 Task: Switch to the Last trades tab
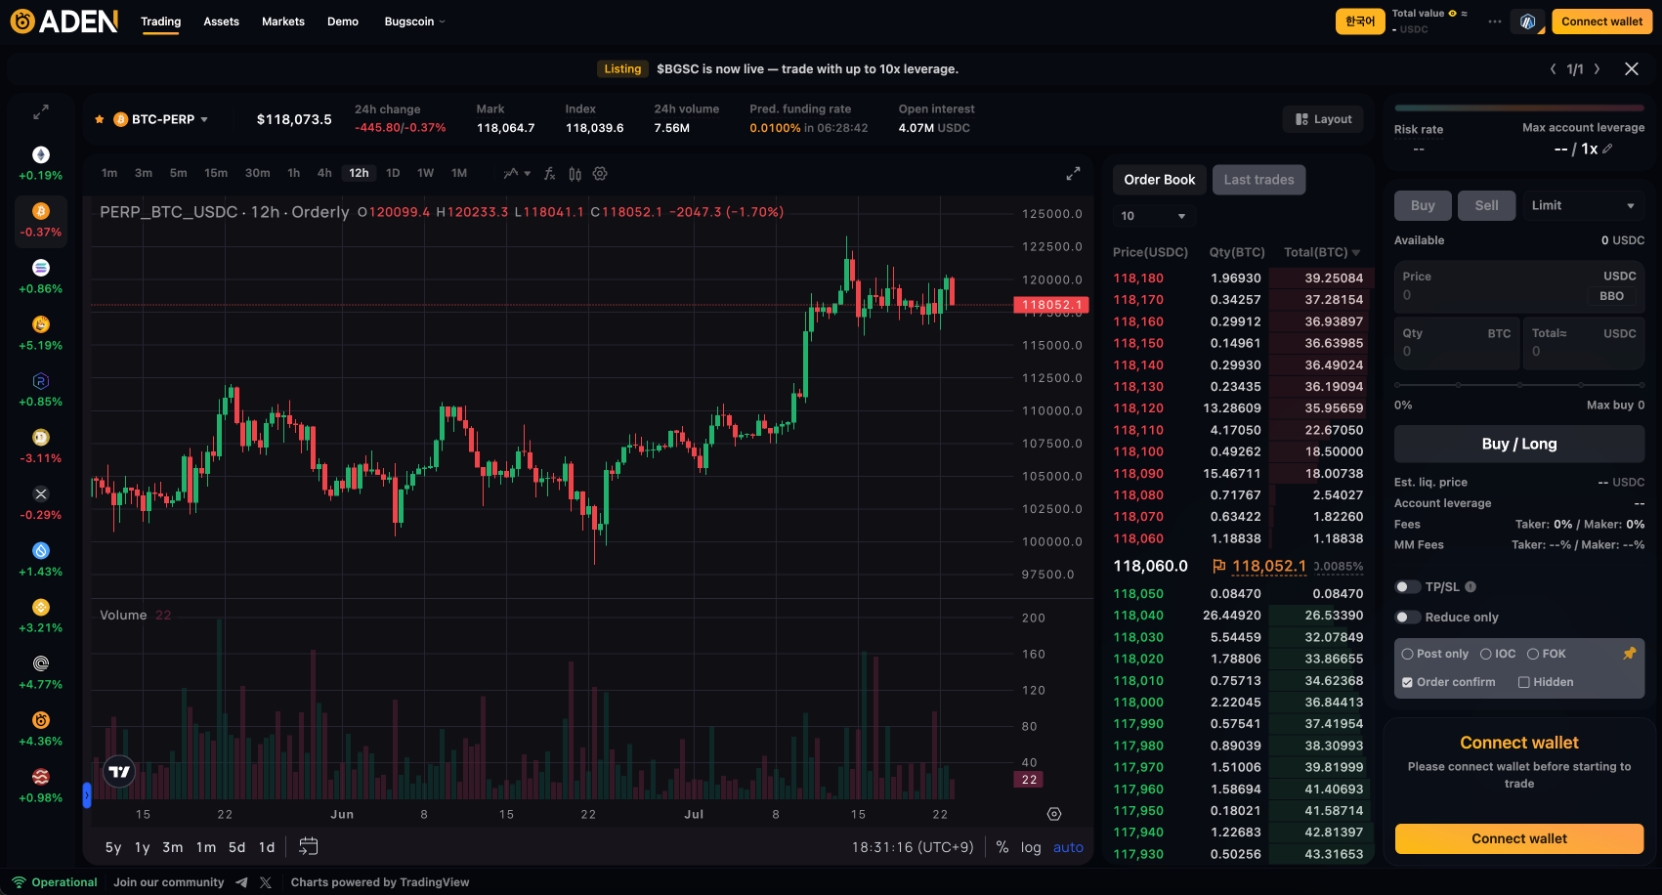tap(1258, 180)
